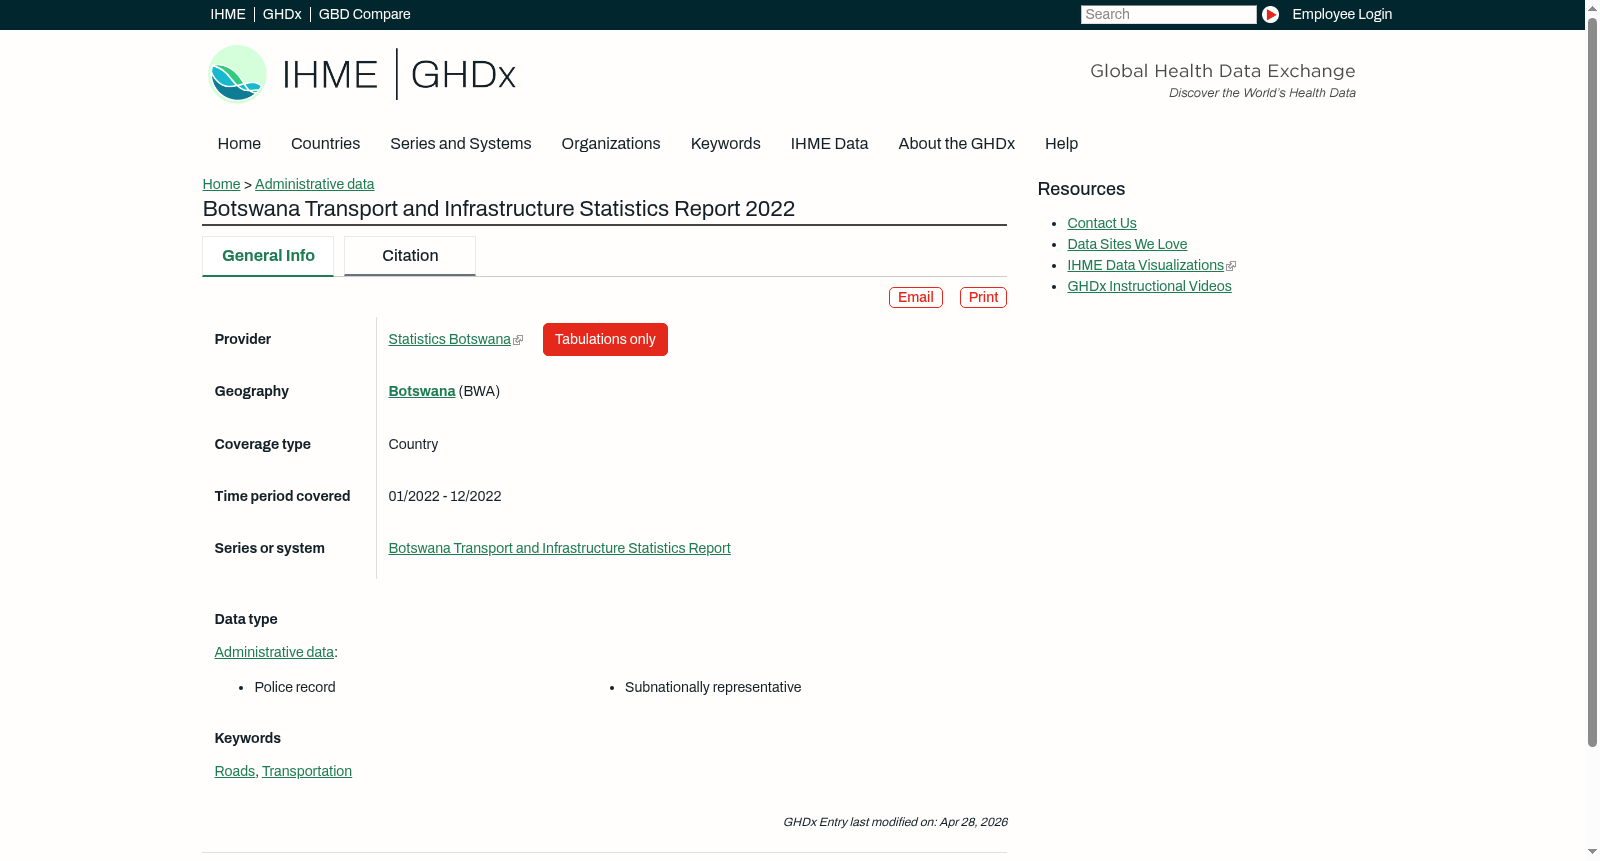Open the Home menu item
1600x861 pixels.
tap(239, 143)
